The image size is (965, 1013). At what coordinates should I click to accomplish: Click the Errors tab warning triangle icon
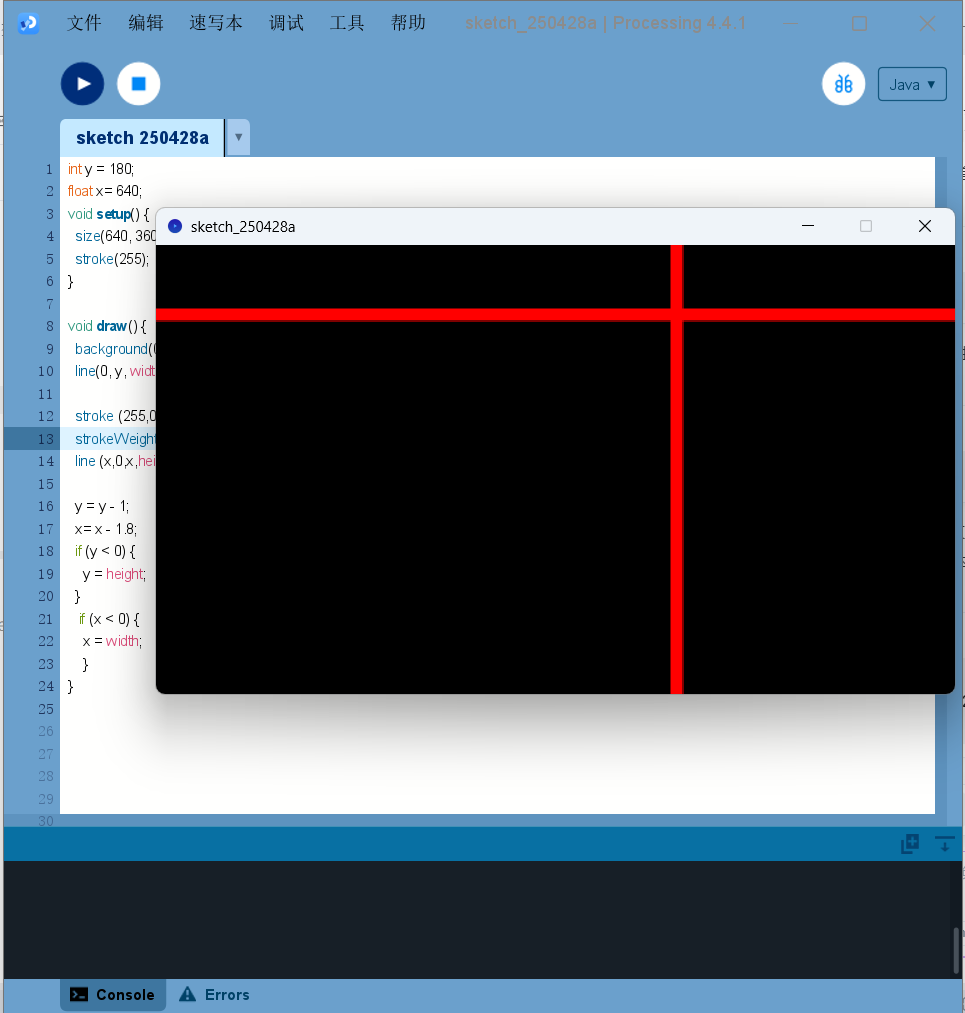point(187,994)
